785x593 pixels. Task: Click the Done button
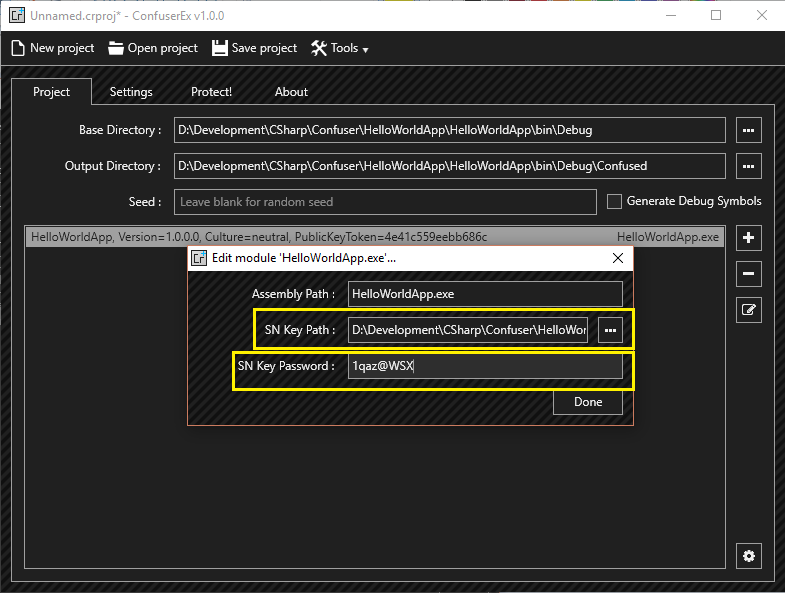pyautogui.click(x=588, y=402)
